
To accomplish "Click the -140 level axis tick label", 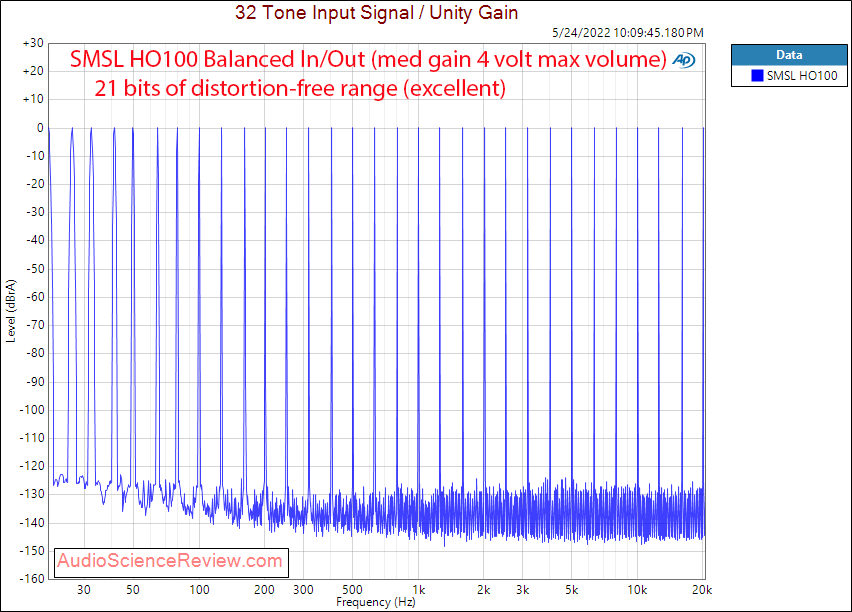I will (33, 523).
